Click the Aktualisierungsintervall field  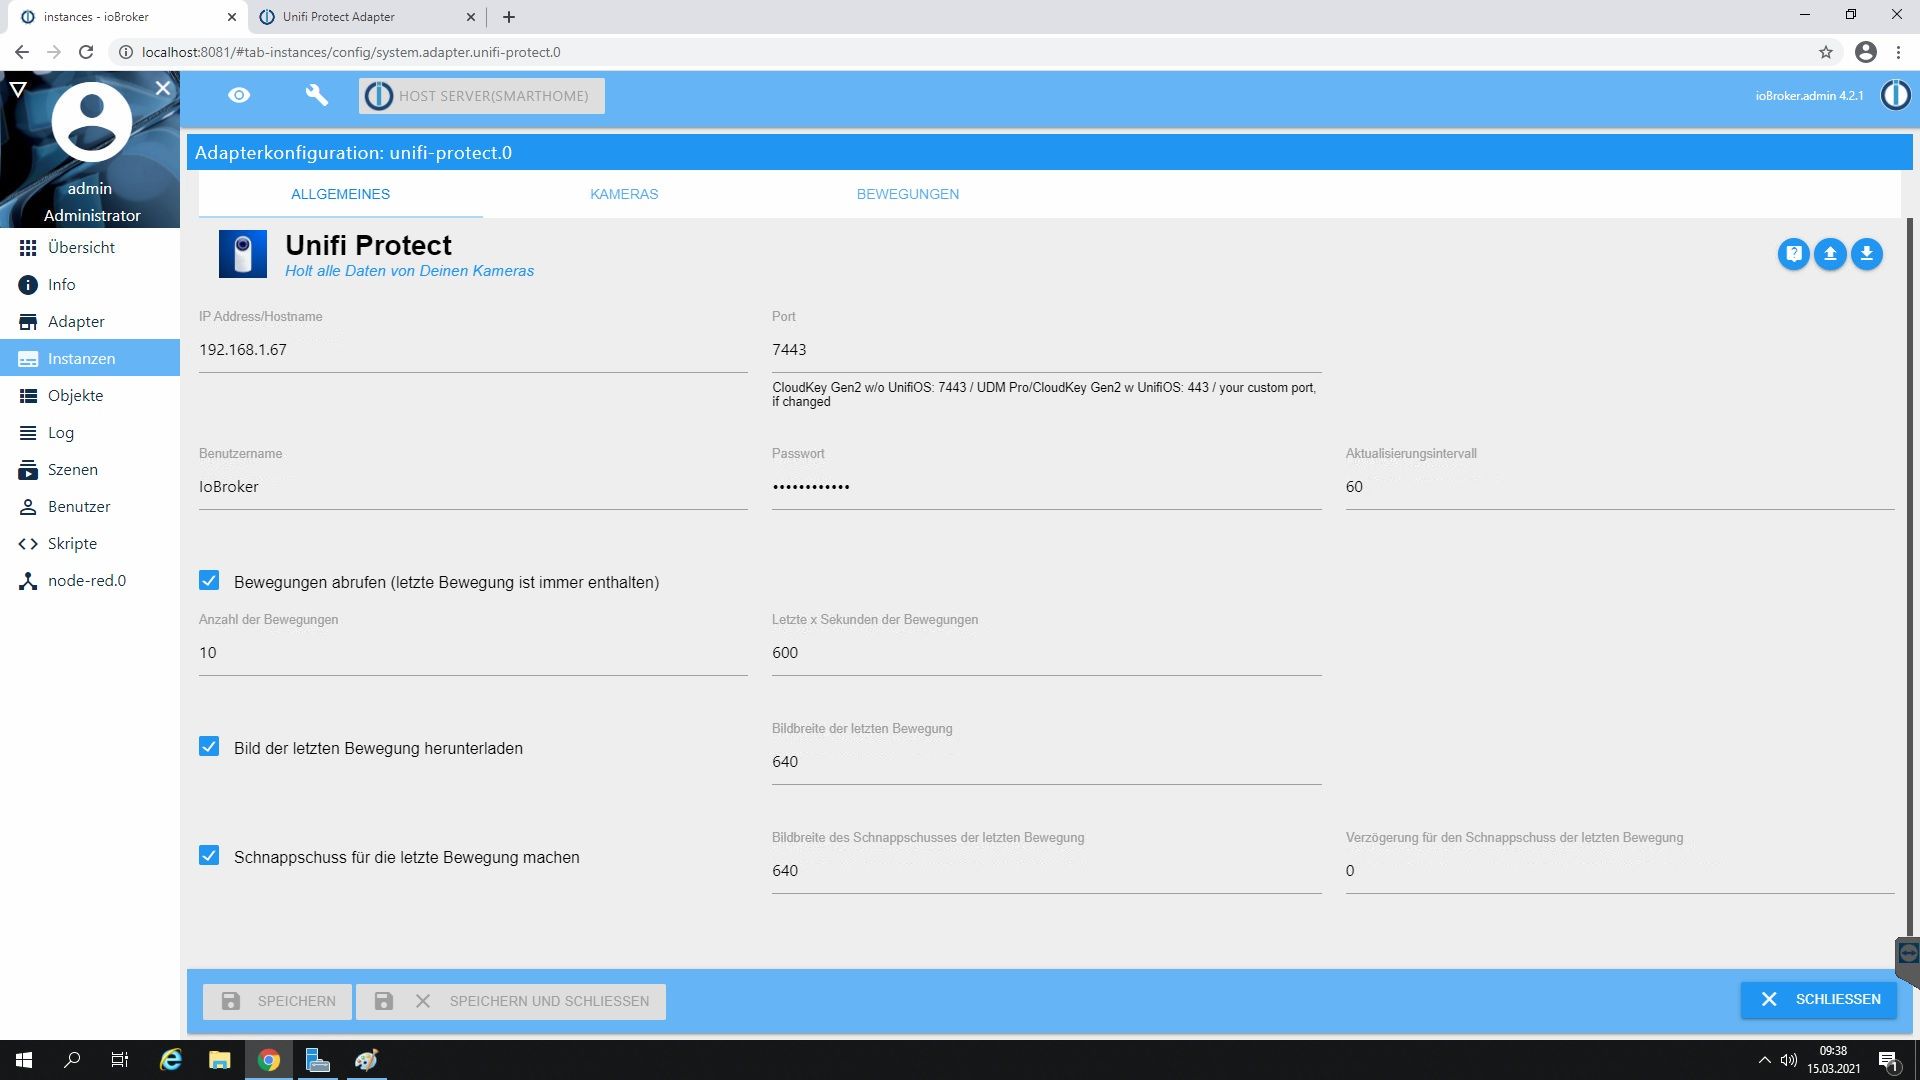pos(1619,487)
